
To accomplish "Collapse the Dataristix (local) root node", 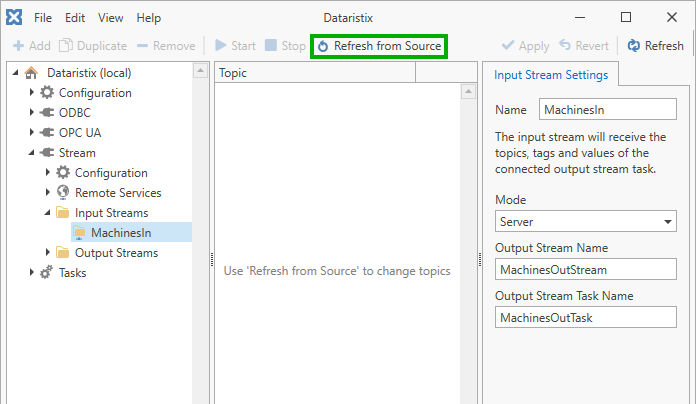I will point(15,72).
